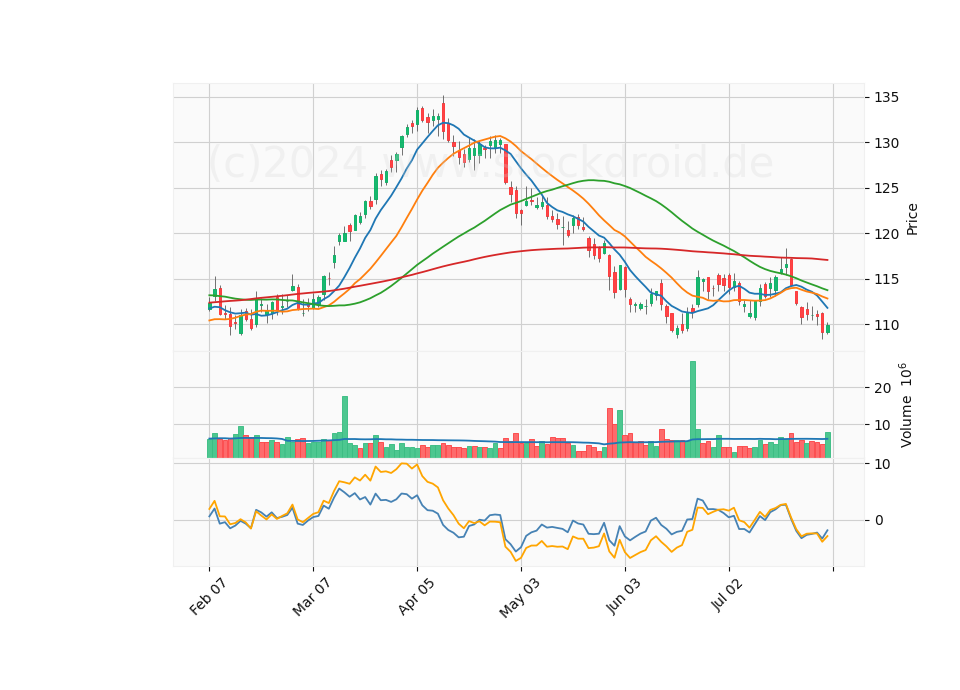This screenshot has height=690, width=960.
Task: Click the 10 label on the oscillator axis
Action: coord(883,464)
